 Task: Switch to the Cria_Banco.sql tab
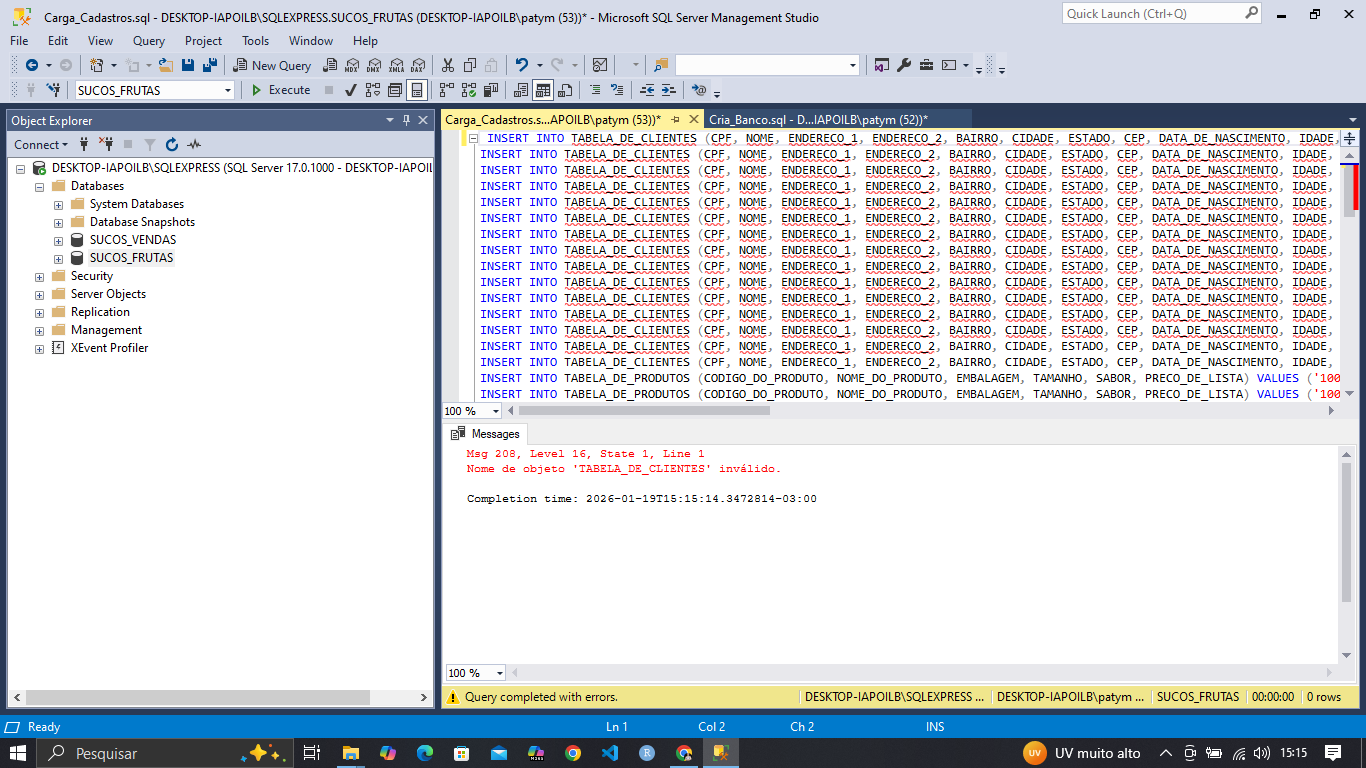818,119
